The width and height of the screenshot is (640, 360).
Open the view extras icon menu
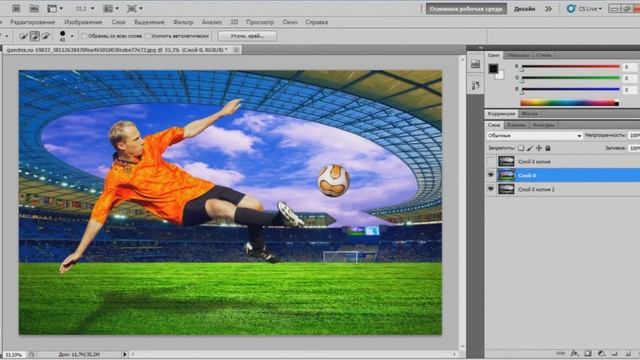(x=55, y=8)
